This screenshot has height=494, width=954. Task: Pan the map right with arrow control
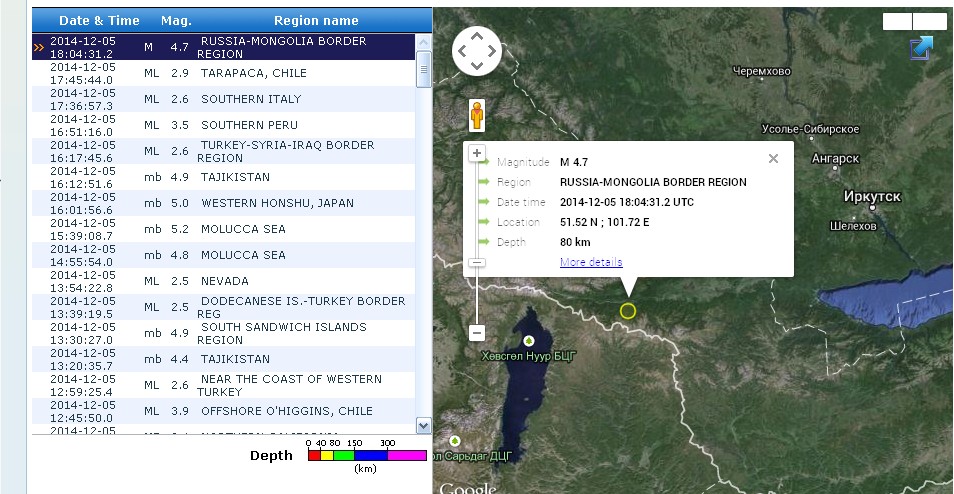[492, 51]
